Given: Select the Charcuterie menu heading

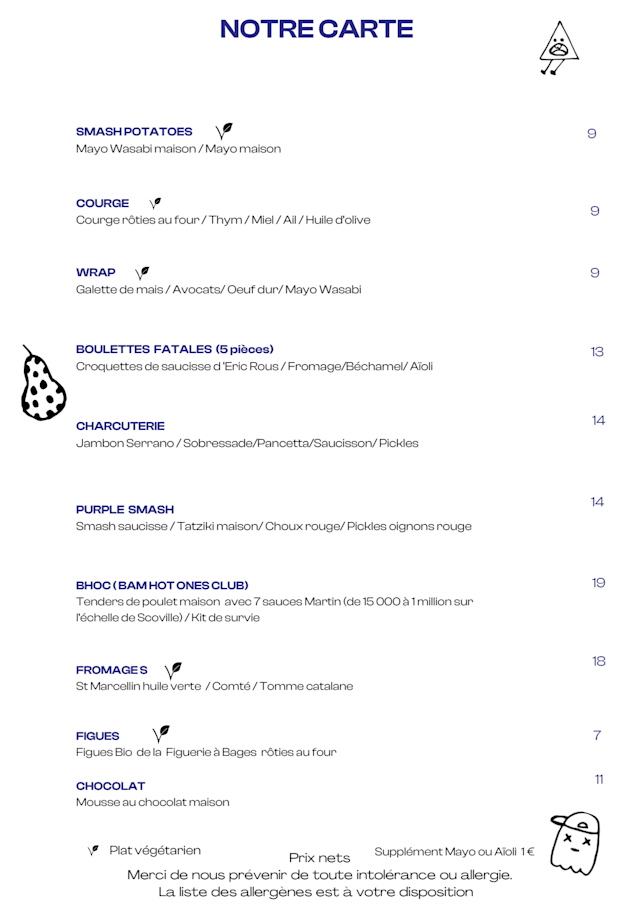Looking at the screenshot, I should click(120, 426).
